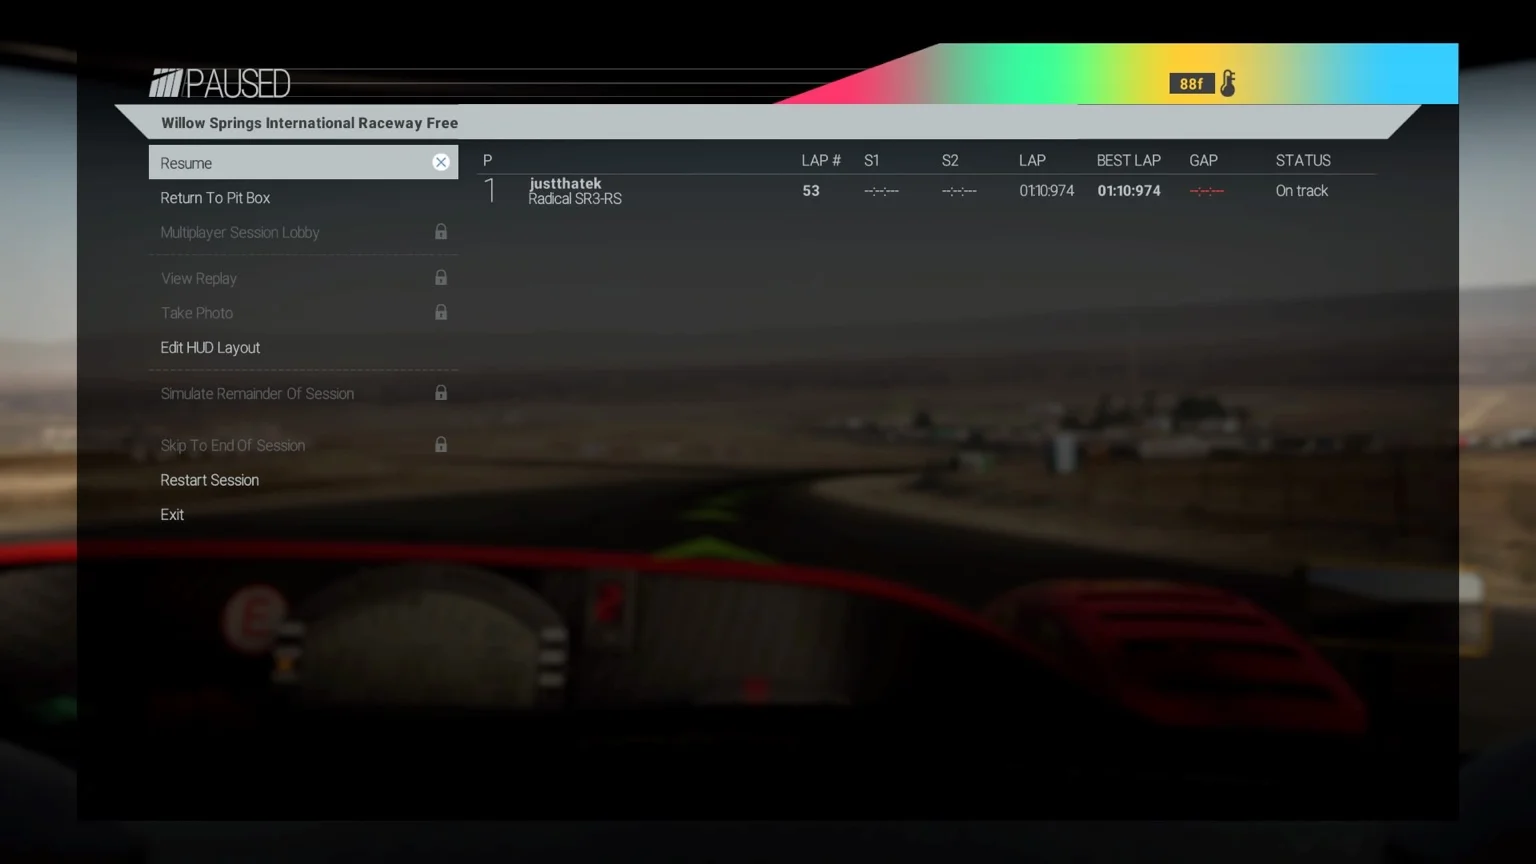Click the BEST LAP column header
The image size is (1536, 864).
click(1128, 160)
